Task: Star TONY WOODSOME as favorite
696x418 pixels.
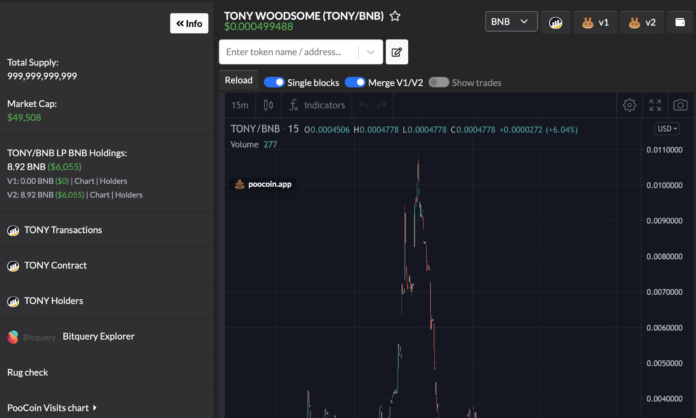Action: [x=395, y=16]
